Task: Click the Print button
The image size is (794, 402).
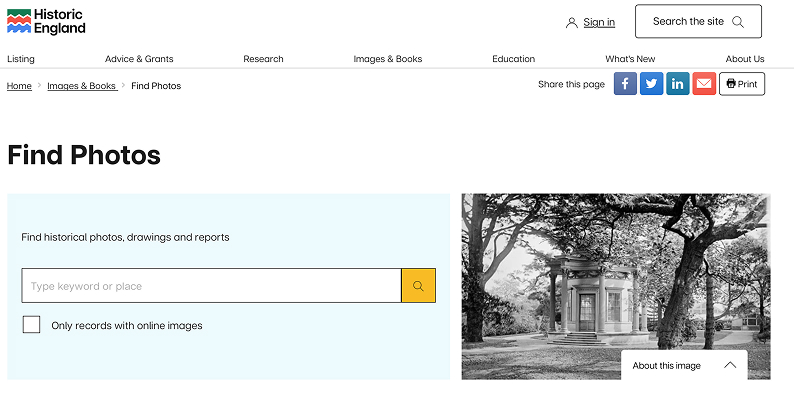Action: point(742,84)
